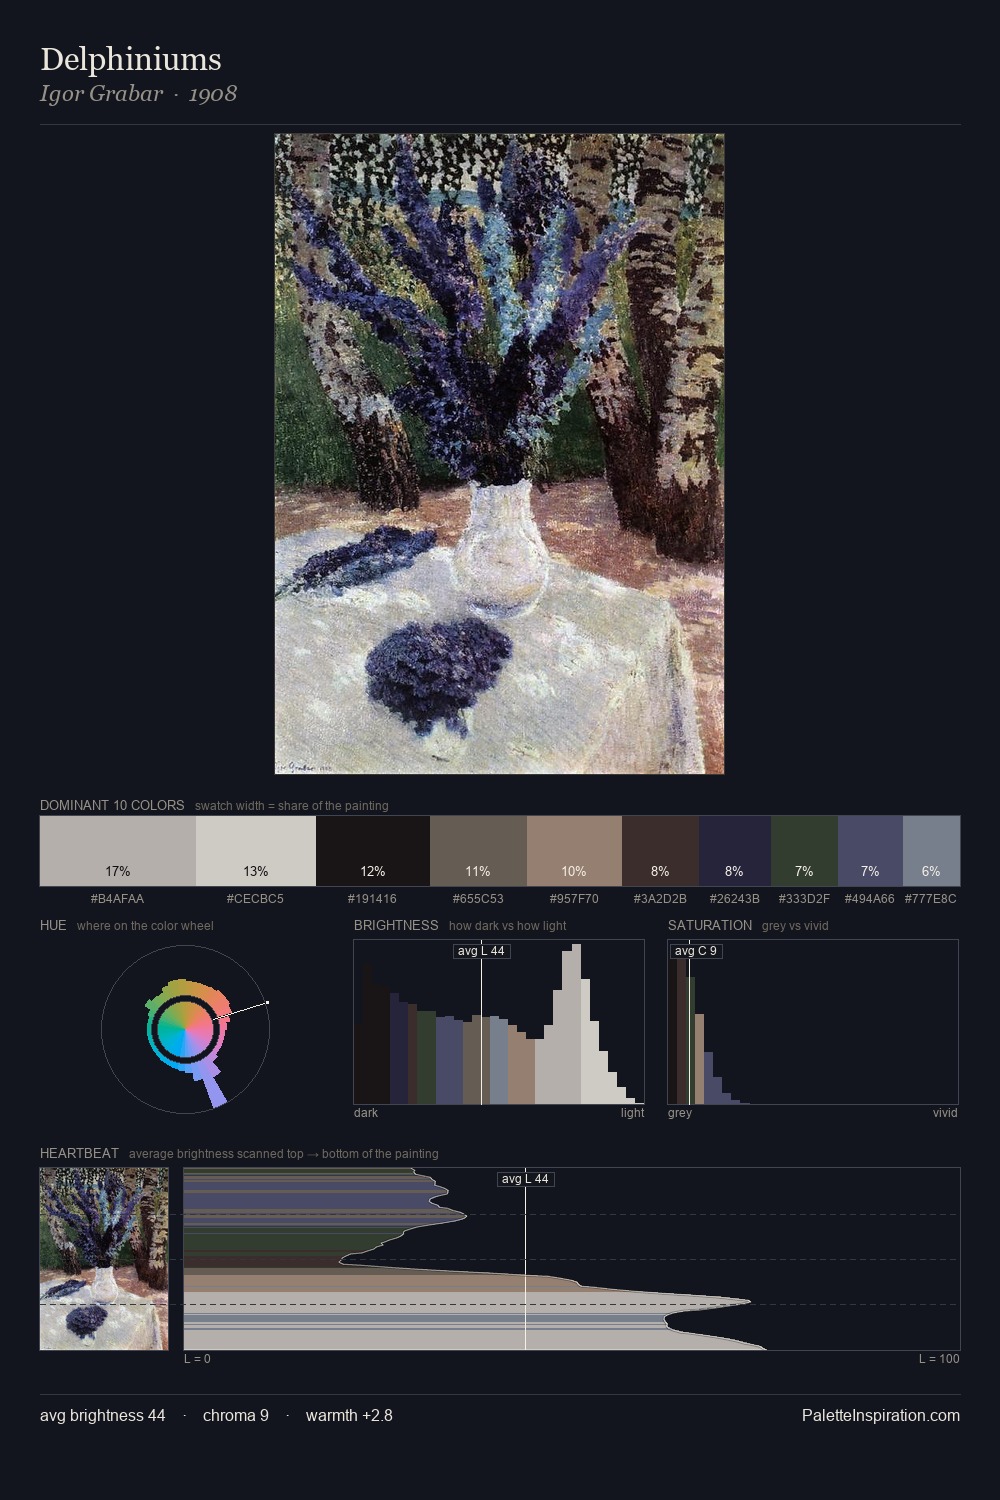Open the PaletteInspiration.com link
Viewport: 1000px width, 1500px height.
tap(881, 1415)
